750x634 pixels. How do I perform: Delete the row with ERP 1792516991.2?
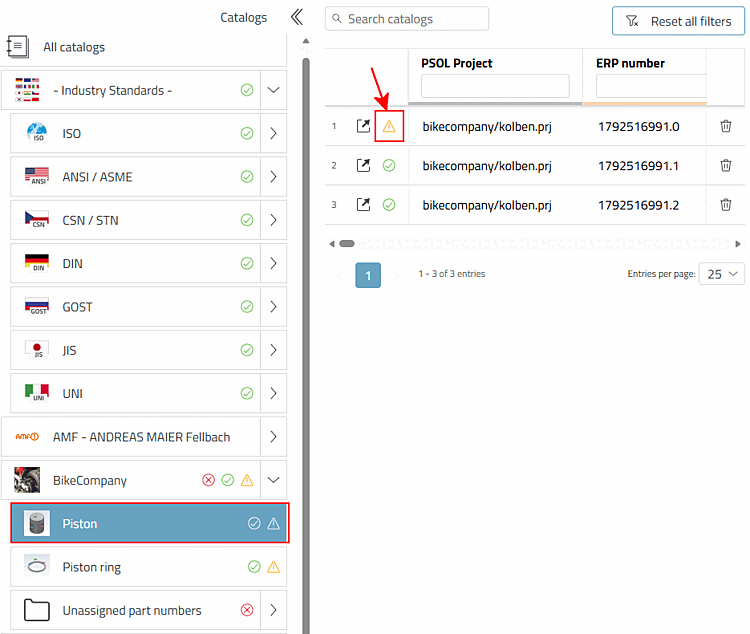pos(726,205)
